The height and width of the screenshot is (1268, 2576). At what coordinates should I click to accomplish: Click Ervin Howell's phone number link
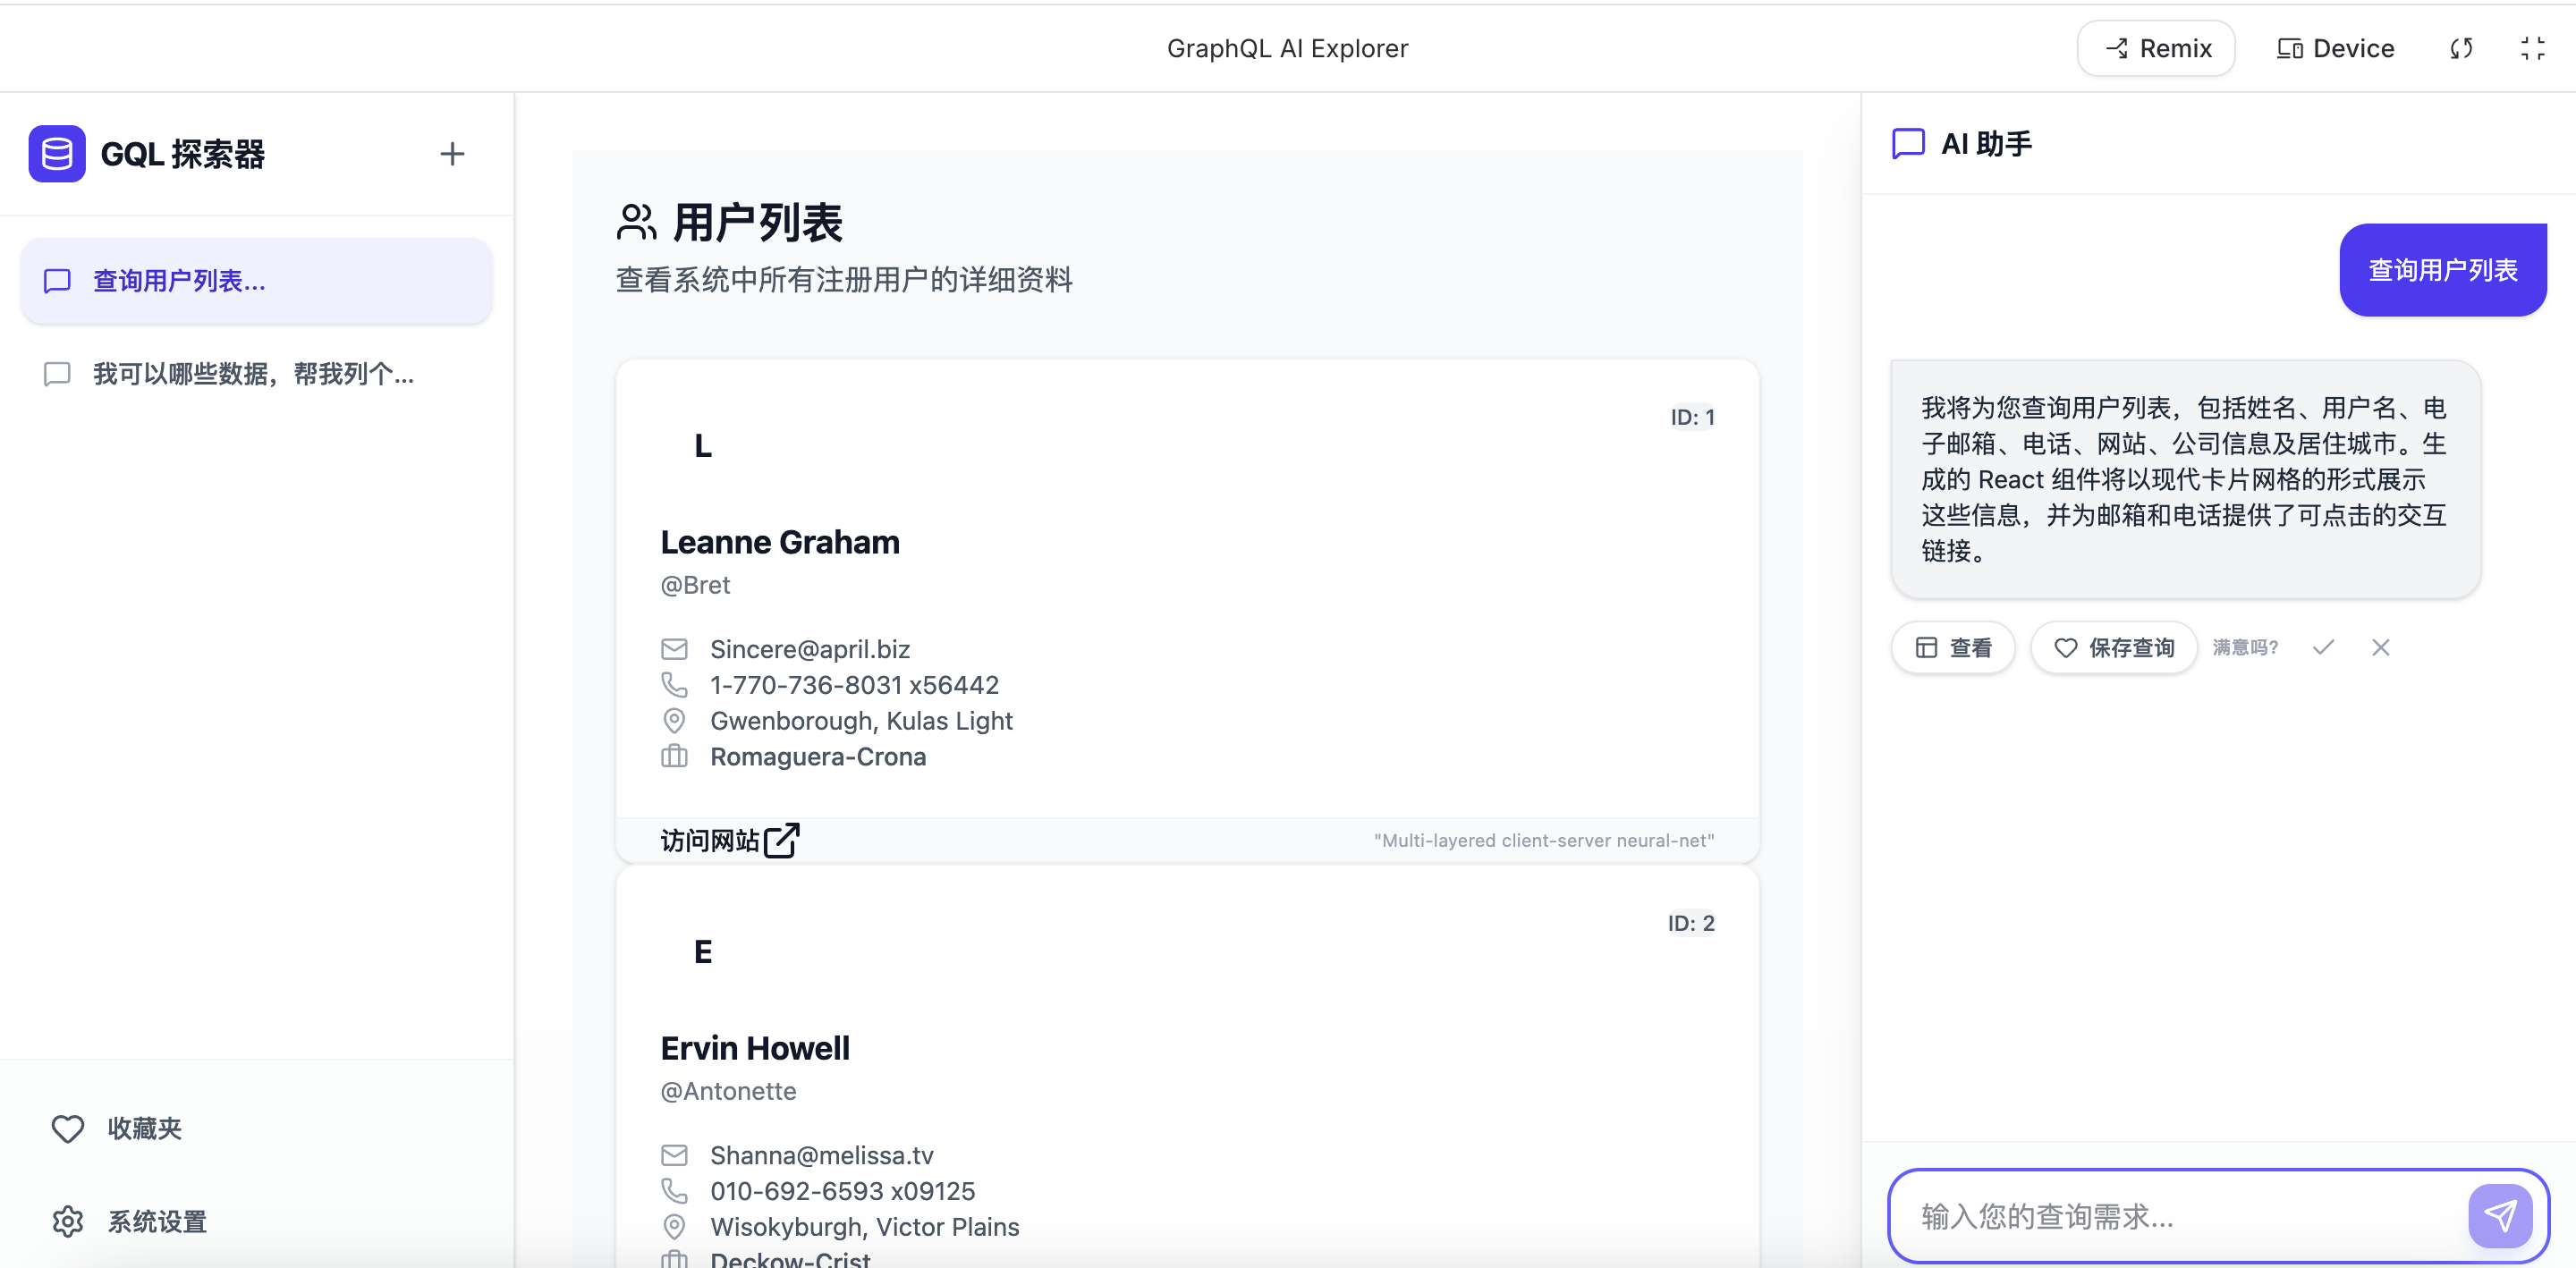coord(842,1191)
